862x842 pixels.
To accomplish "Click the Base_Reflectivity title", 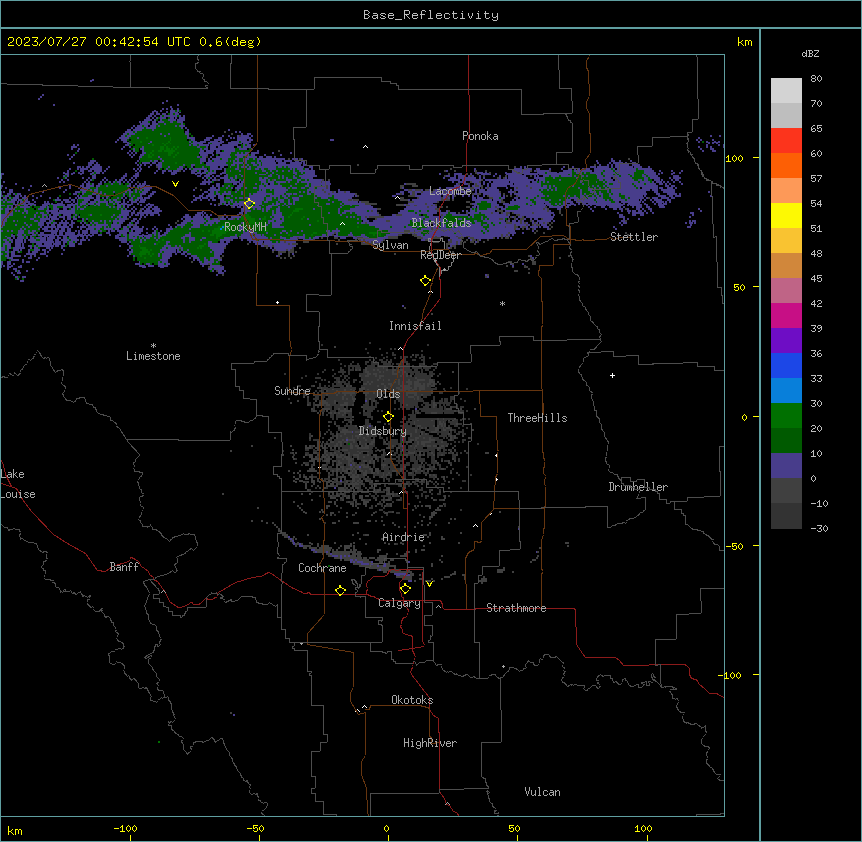I will (431, 15).
